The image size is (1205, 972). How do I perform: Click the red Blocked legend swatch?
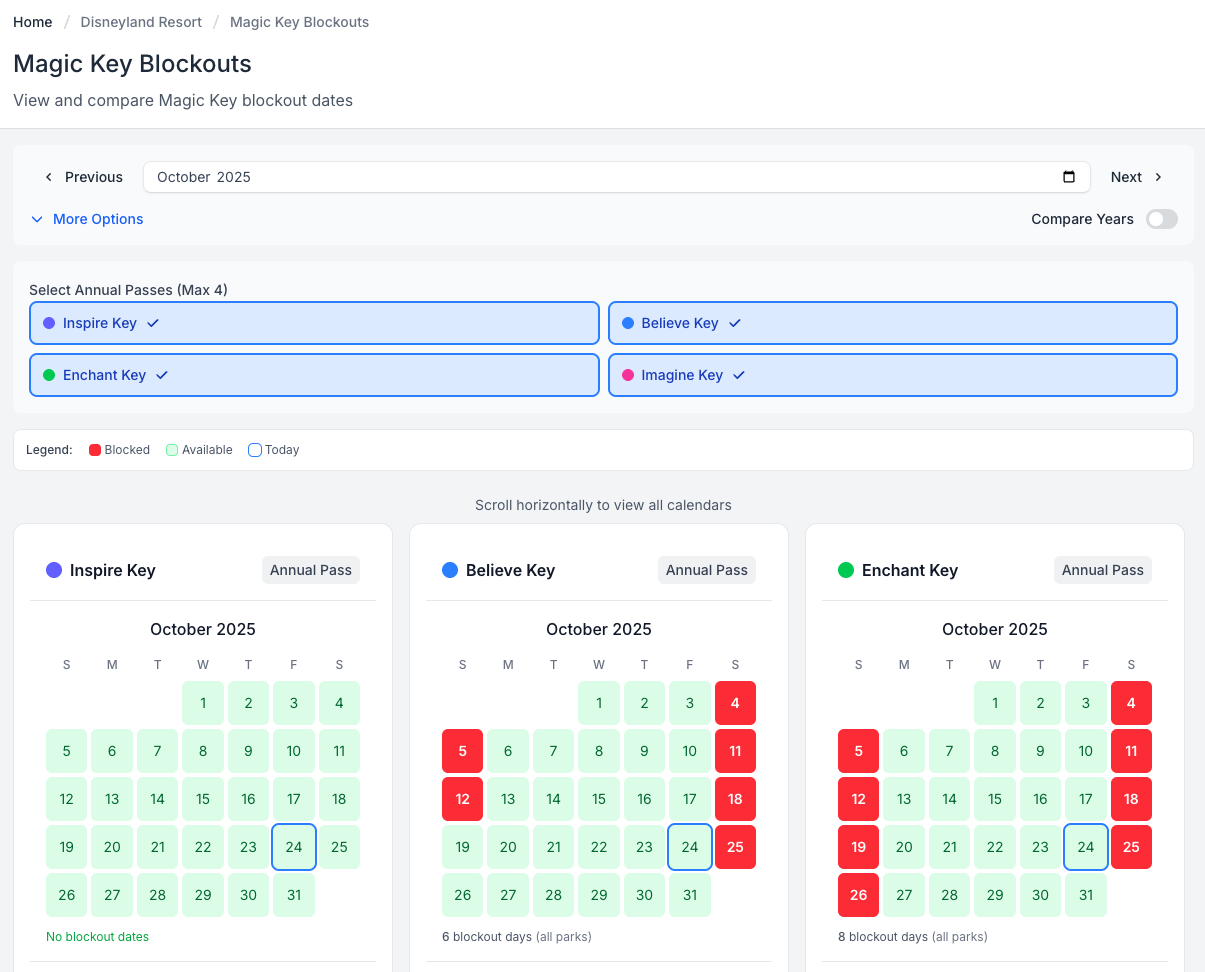click(x=95, y=450)
